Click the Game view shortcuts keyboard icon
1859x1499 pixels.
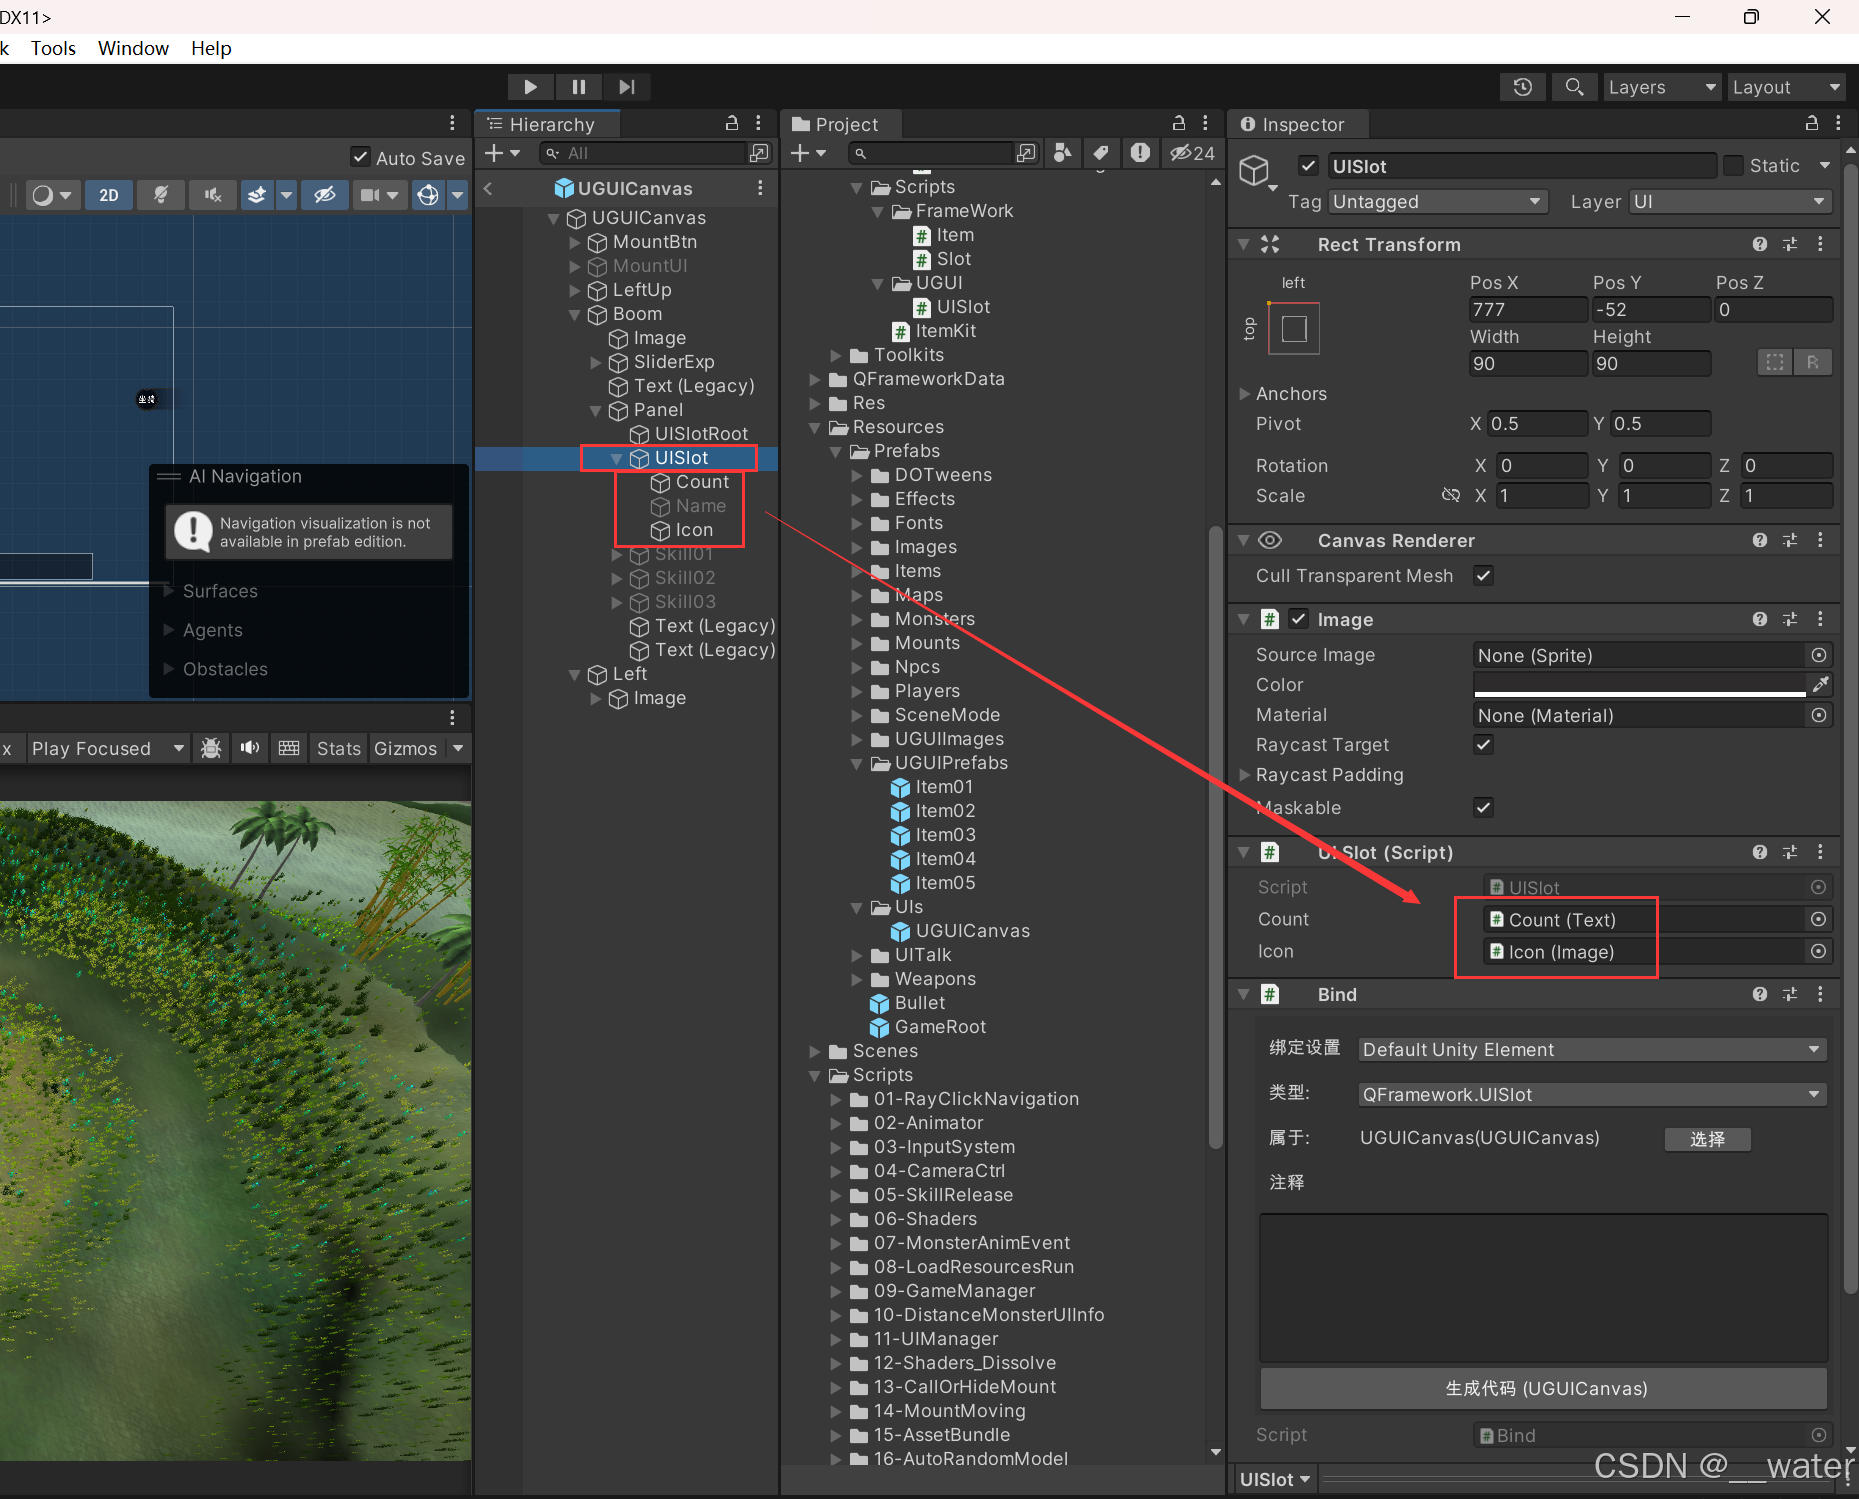289,748
